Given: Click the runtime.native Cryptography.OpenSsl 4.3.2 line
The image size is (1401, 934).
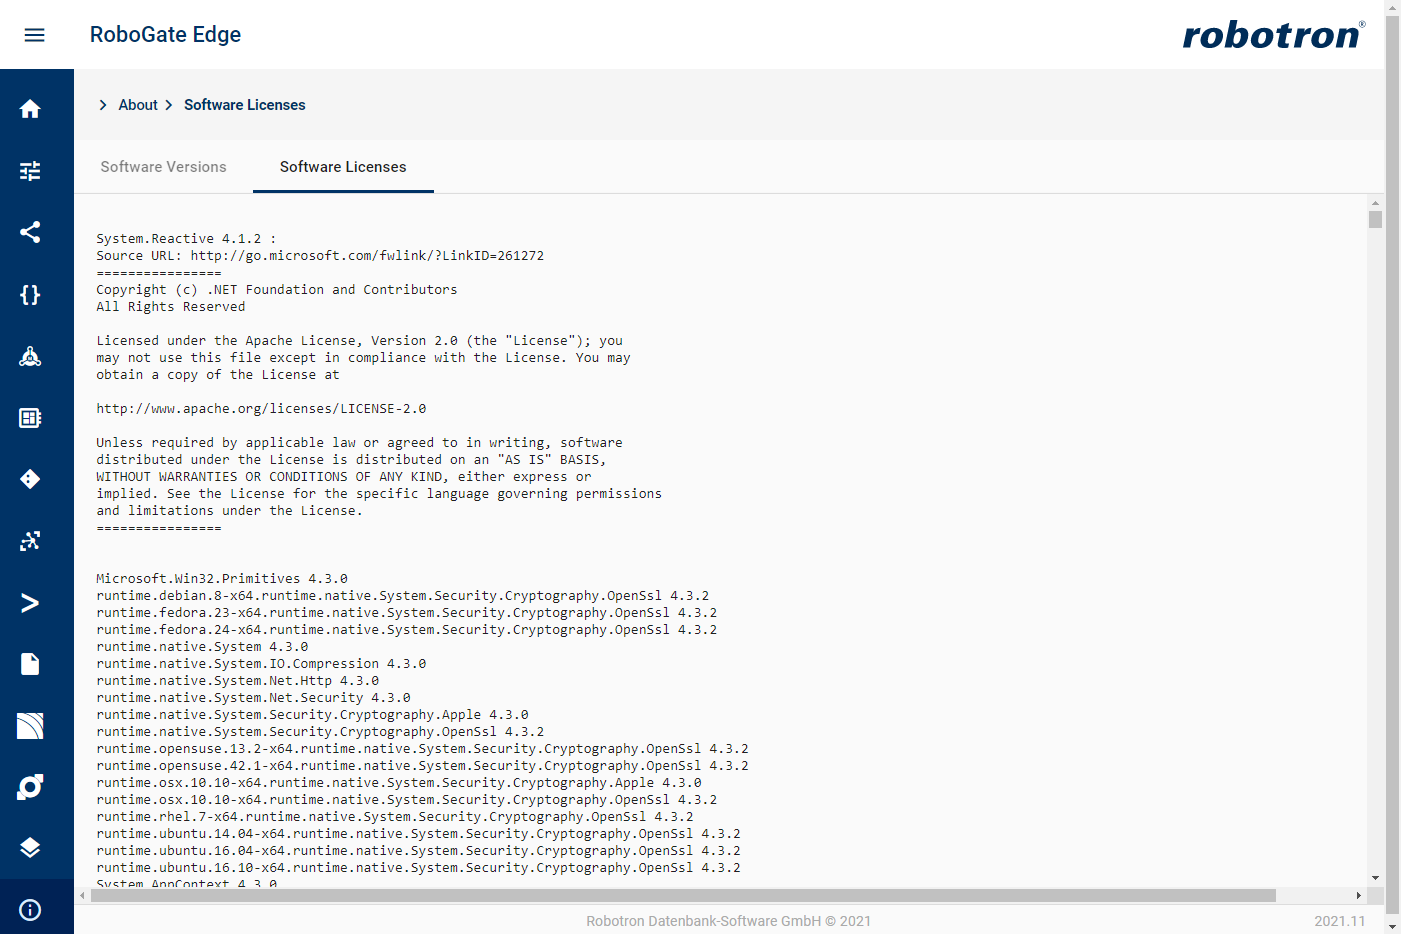Looking at the screenshot, I should pyautogui.click(x=320, y=732).
